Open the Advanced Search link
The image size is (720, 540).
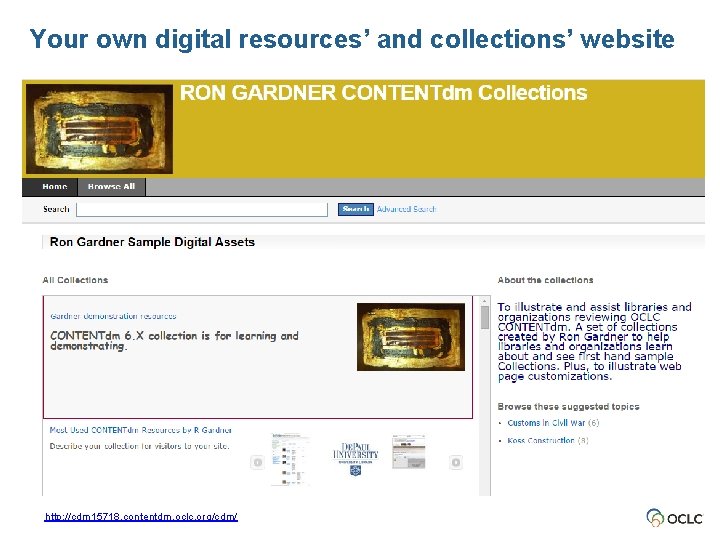[x=406, y=209]
